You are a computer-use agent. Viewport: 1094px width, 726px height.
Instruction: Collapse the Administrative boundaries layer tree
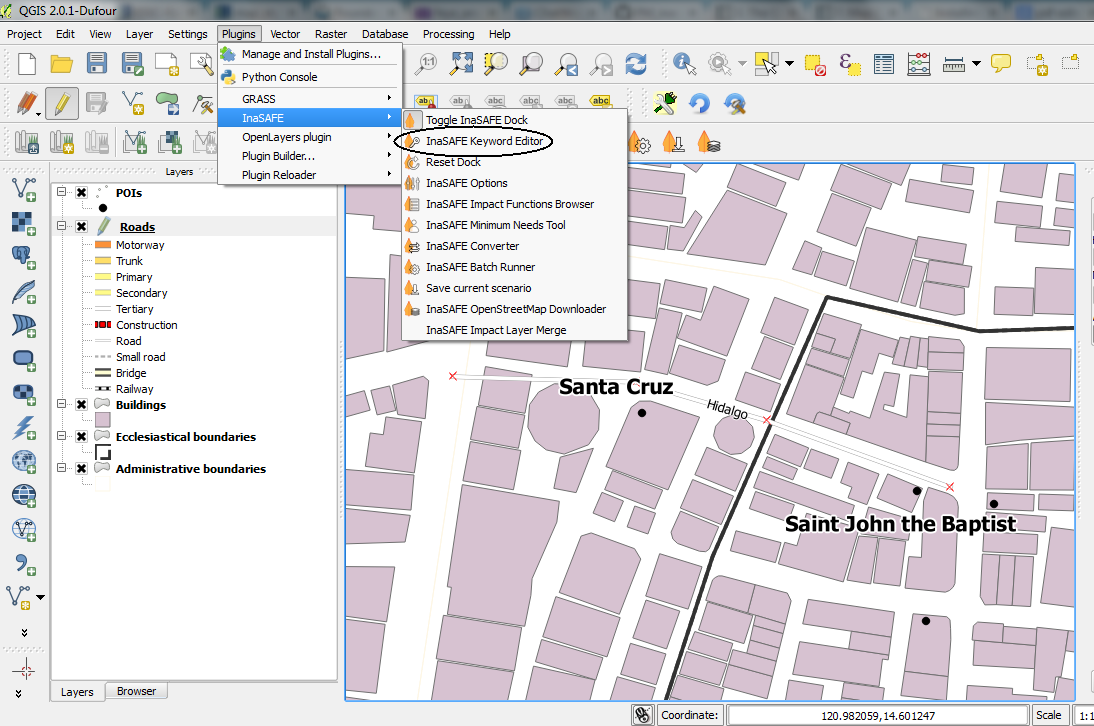(x=61, y=468)
